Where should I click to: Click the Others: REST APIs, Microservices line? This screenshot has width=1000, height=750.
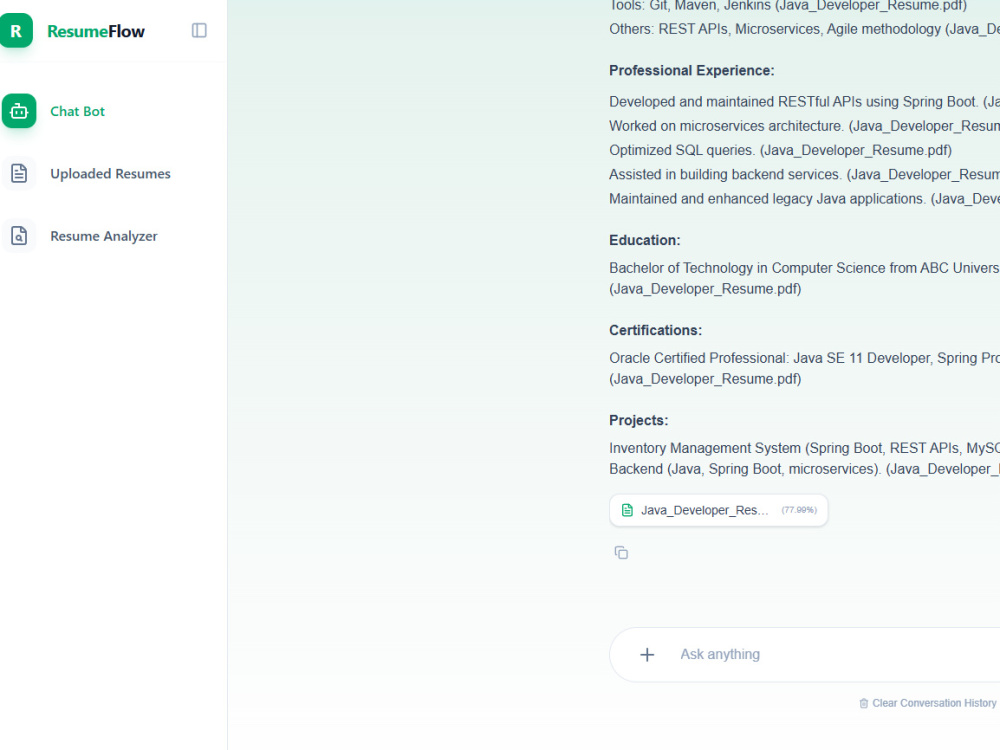point(804,29)
